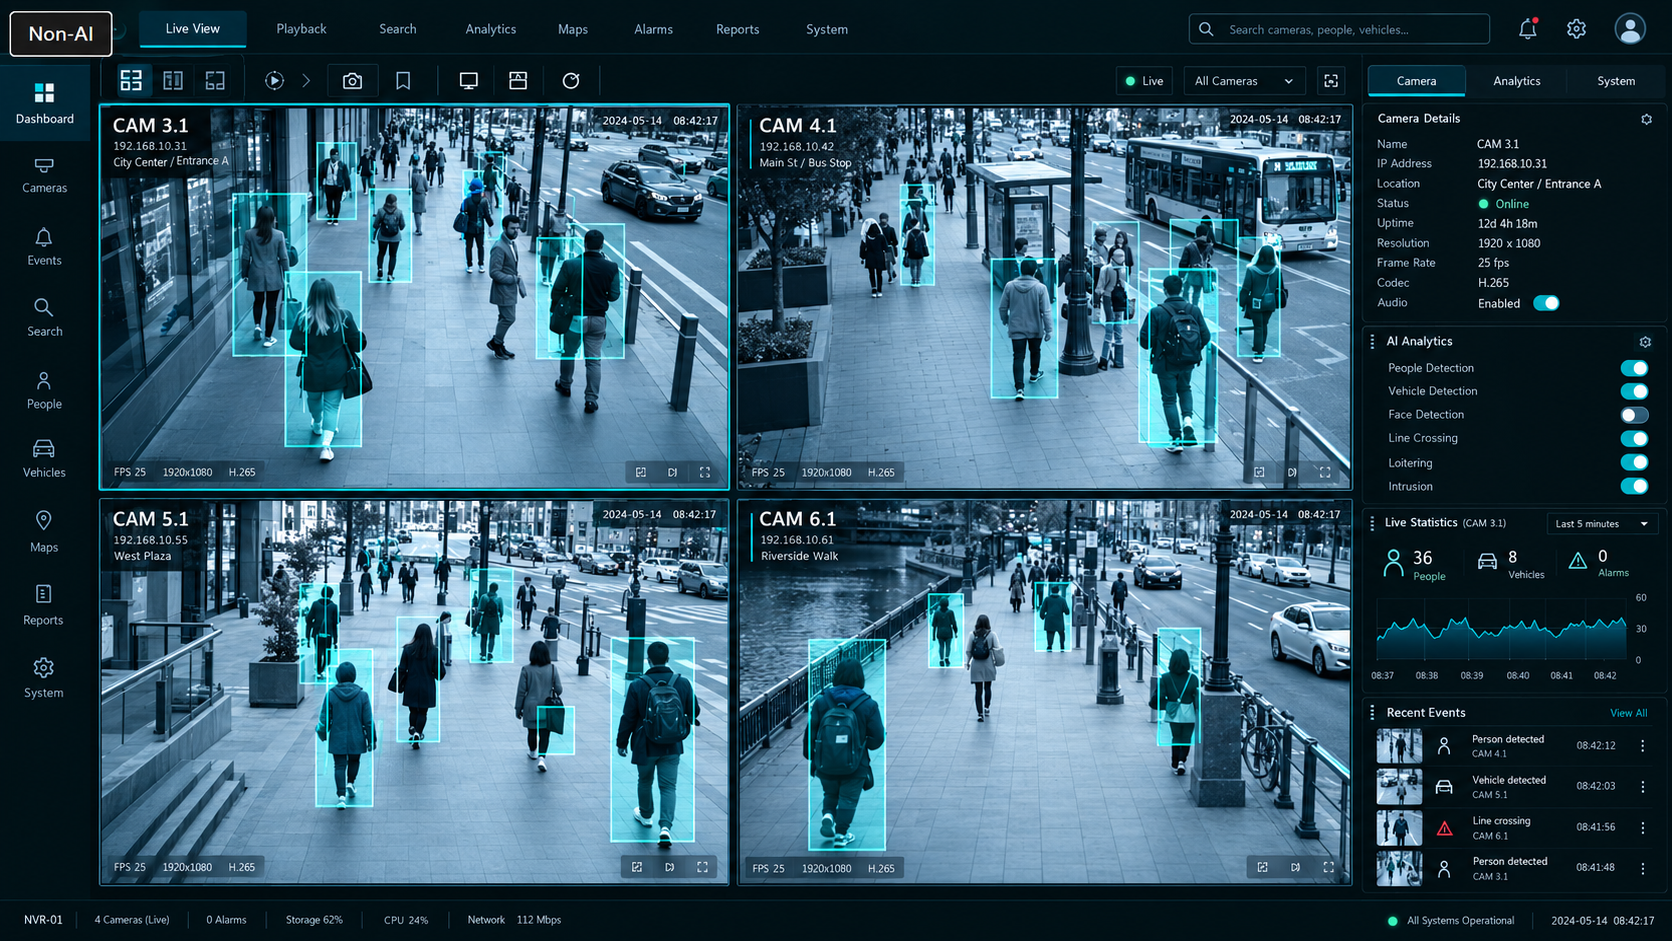Open the System gear in sidebar
Image resolution: width=1672 pixels, height=941 pixels.
44,678
